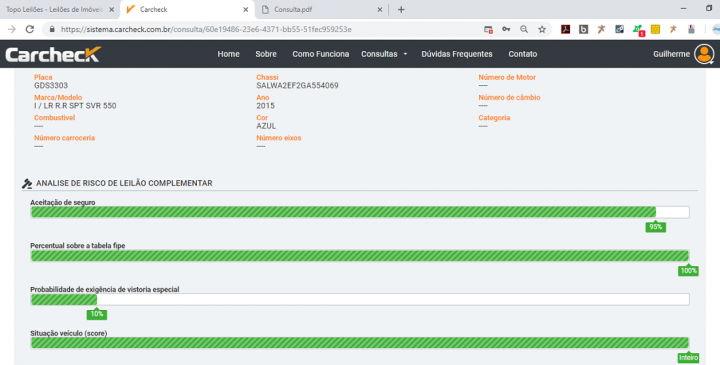
Task: Open the Contato page
Action: point(523,54)
